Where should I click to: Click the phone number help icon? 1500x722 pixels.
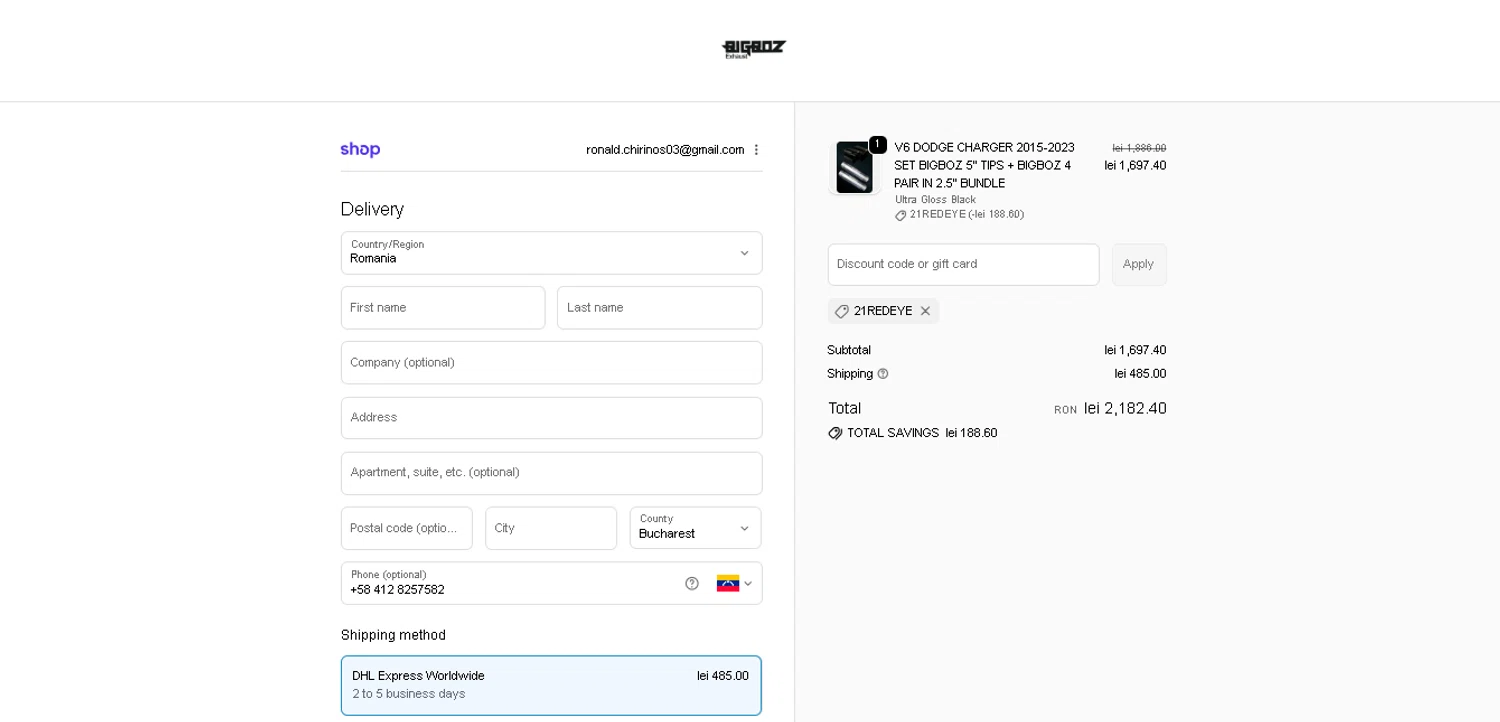(692, 584)
